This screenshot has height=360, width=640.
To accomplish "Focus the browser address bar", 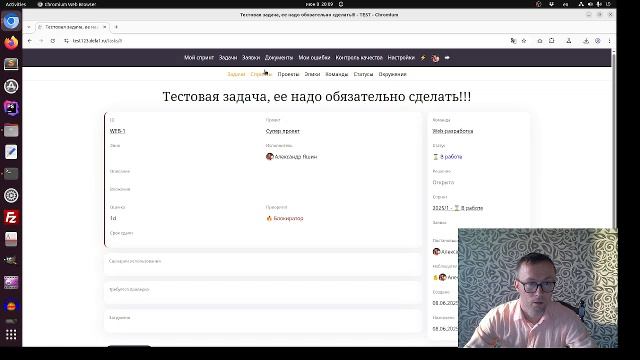I will [x=286, y=41].
